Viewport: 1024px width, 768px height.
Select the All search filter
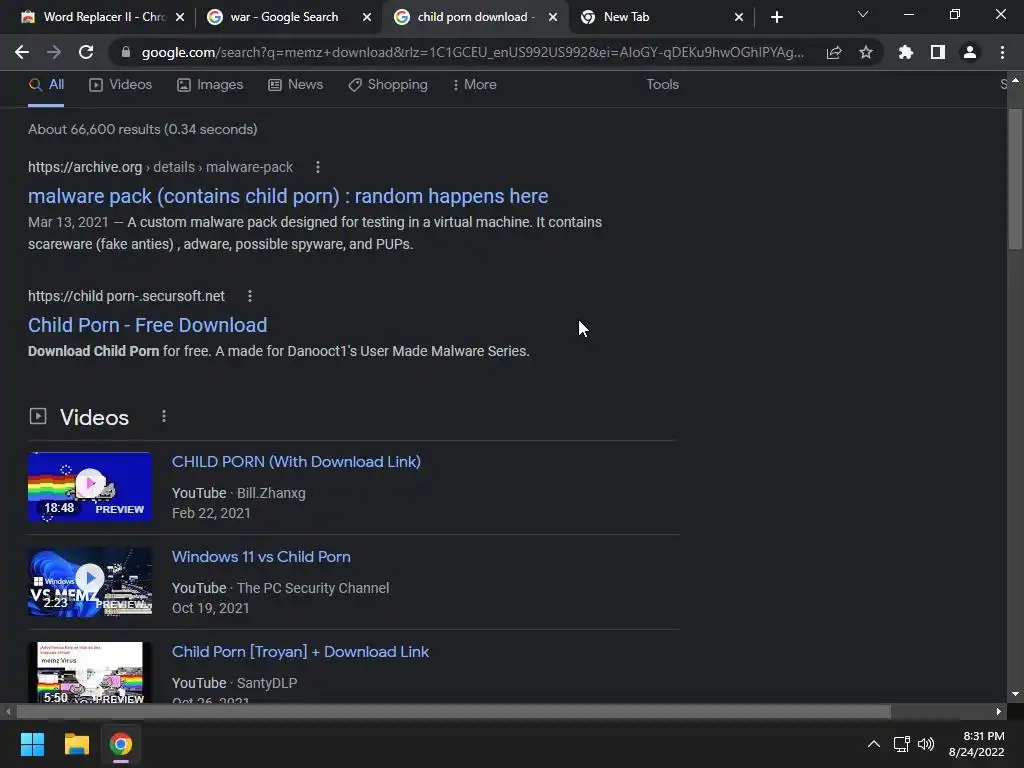pyautogui.click(x=46, y=85)
